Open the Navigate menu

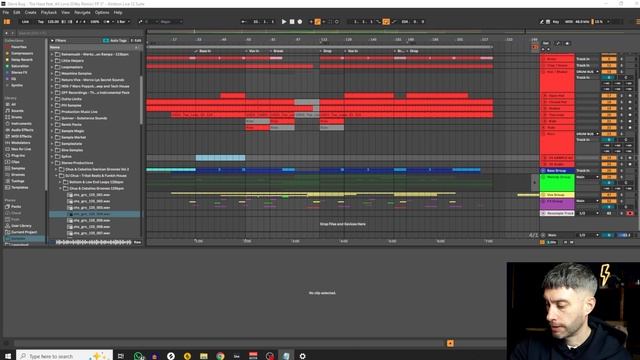click(82, 13)
